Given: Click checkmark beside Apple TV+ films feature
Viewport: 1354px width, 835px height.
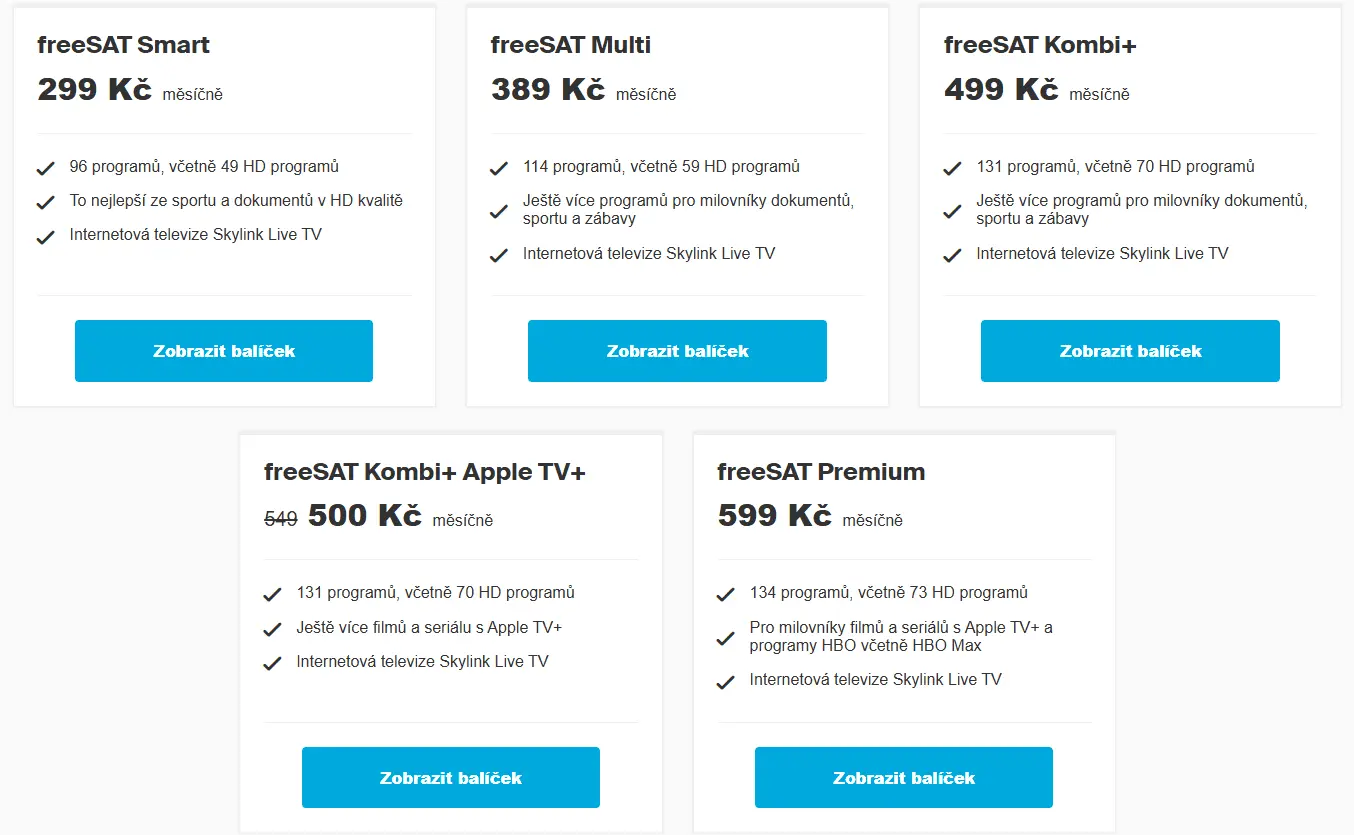Looking at the screenshot, I should tap(272, 629).
